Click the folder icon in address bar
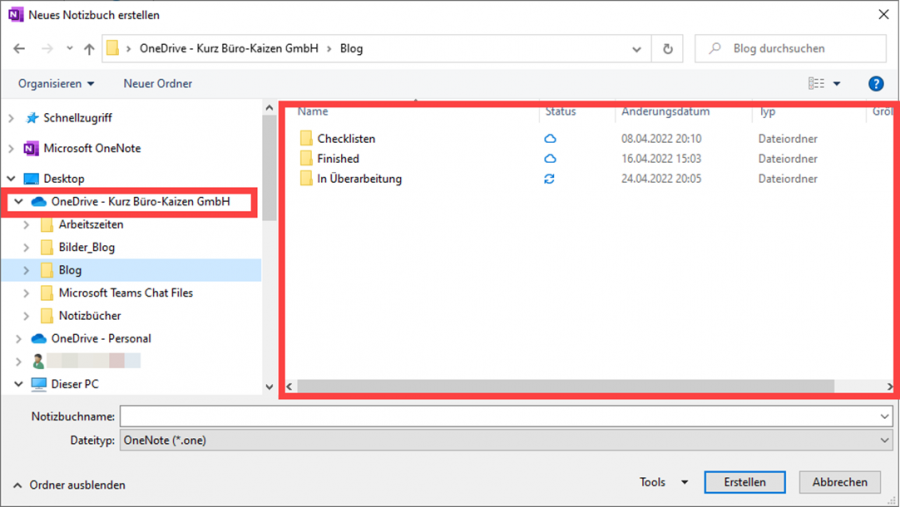Image resolution: width=900 pixels, height=507 pixels. pyautogui.click(x=113, y=48)
